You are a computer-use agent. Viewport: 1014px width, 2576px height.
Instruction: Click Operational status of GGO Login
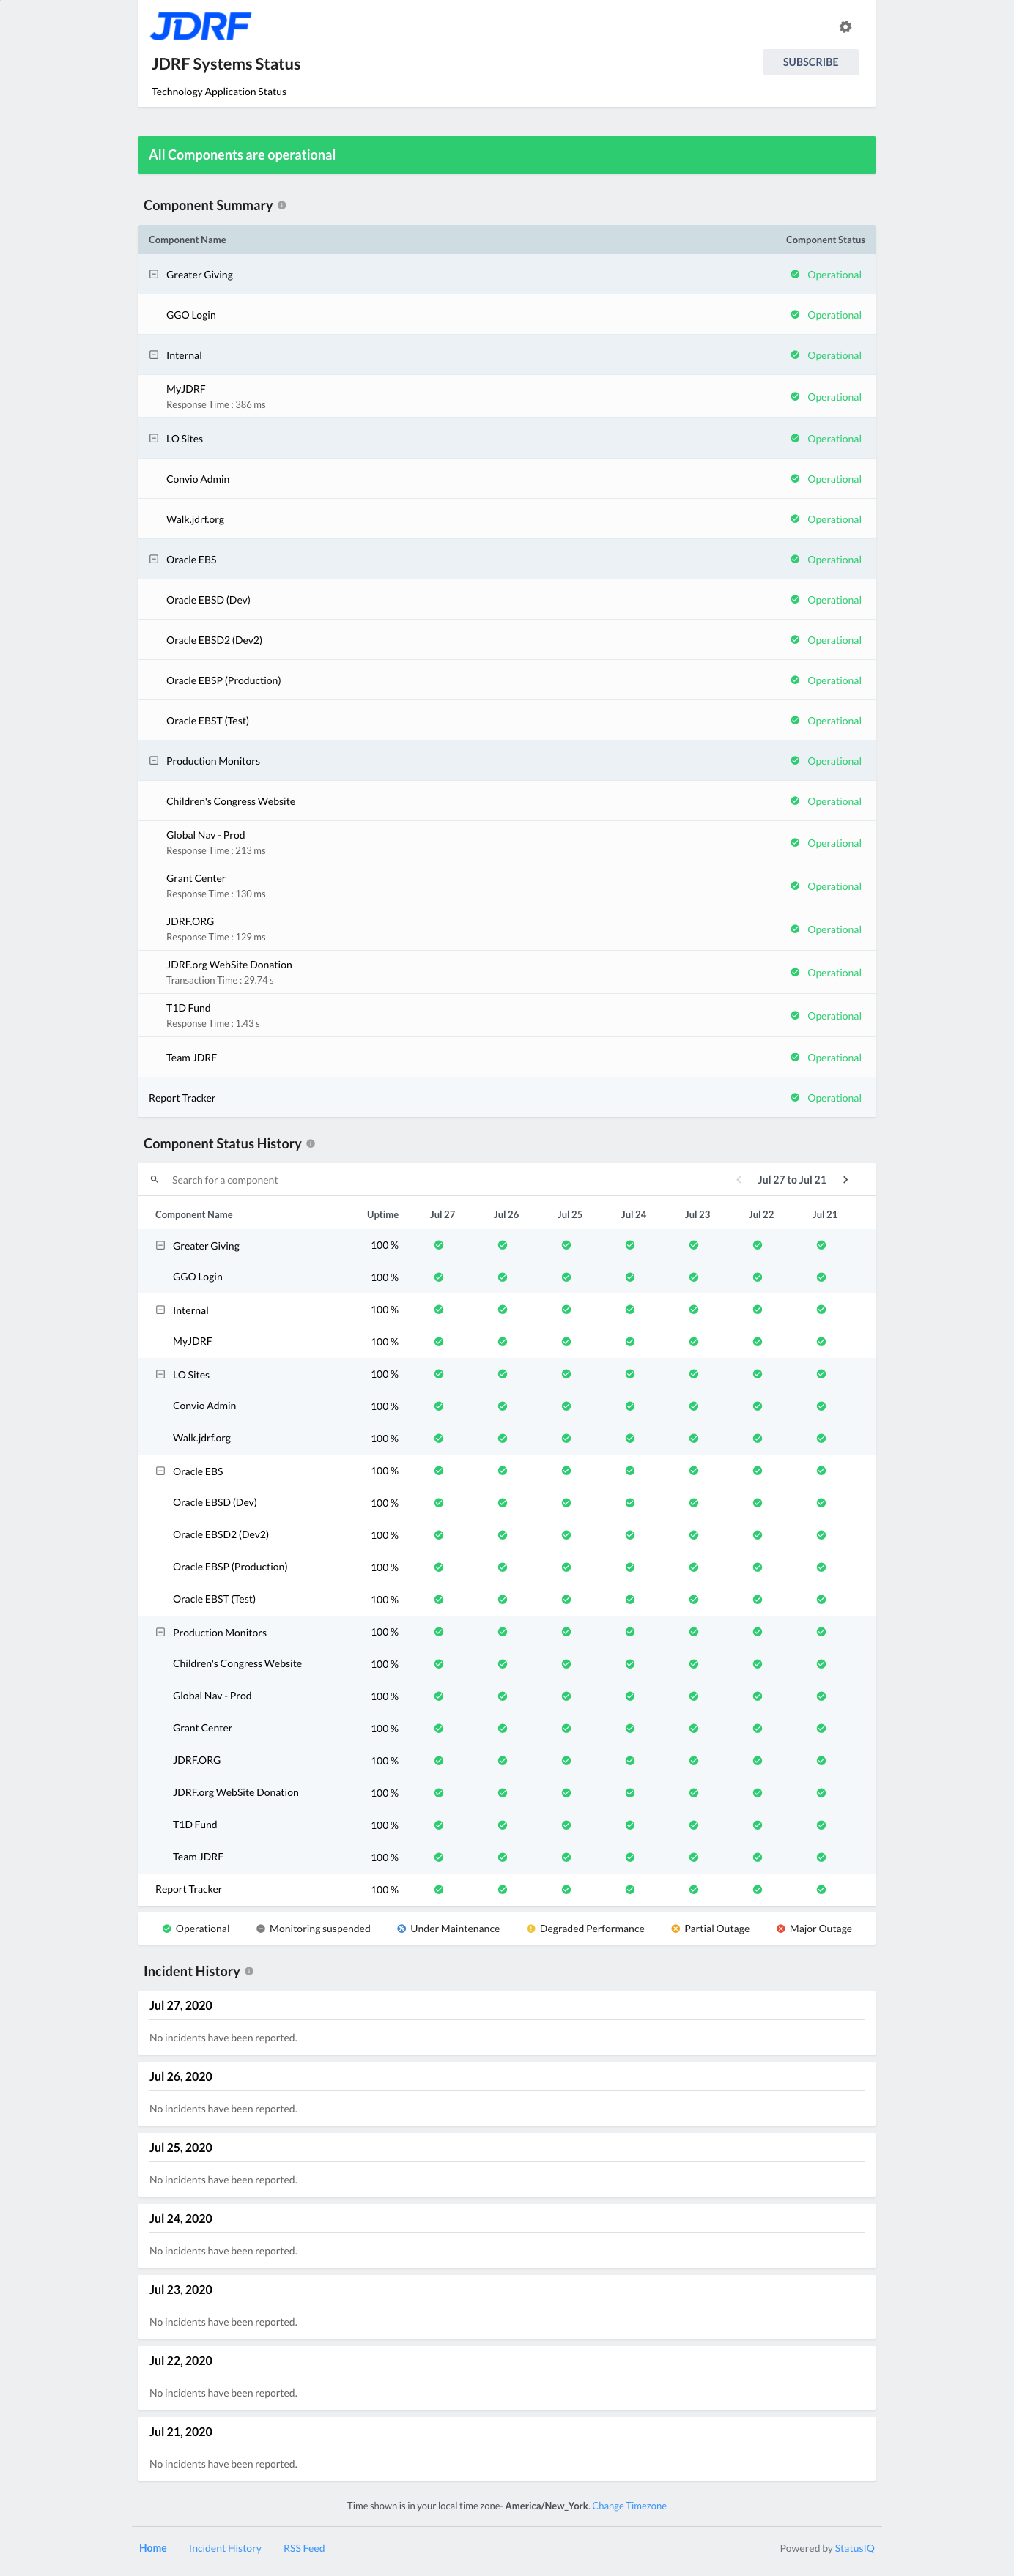826,315
